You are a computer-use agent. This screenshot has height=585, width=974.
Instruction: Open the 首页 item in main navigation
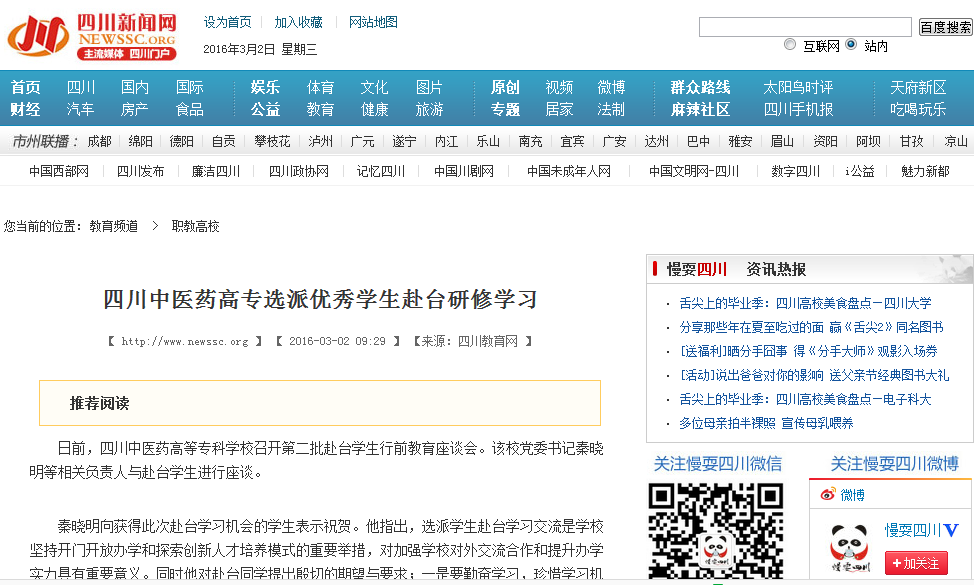point(26,87)
